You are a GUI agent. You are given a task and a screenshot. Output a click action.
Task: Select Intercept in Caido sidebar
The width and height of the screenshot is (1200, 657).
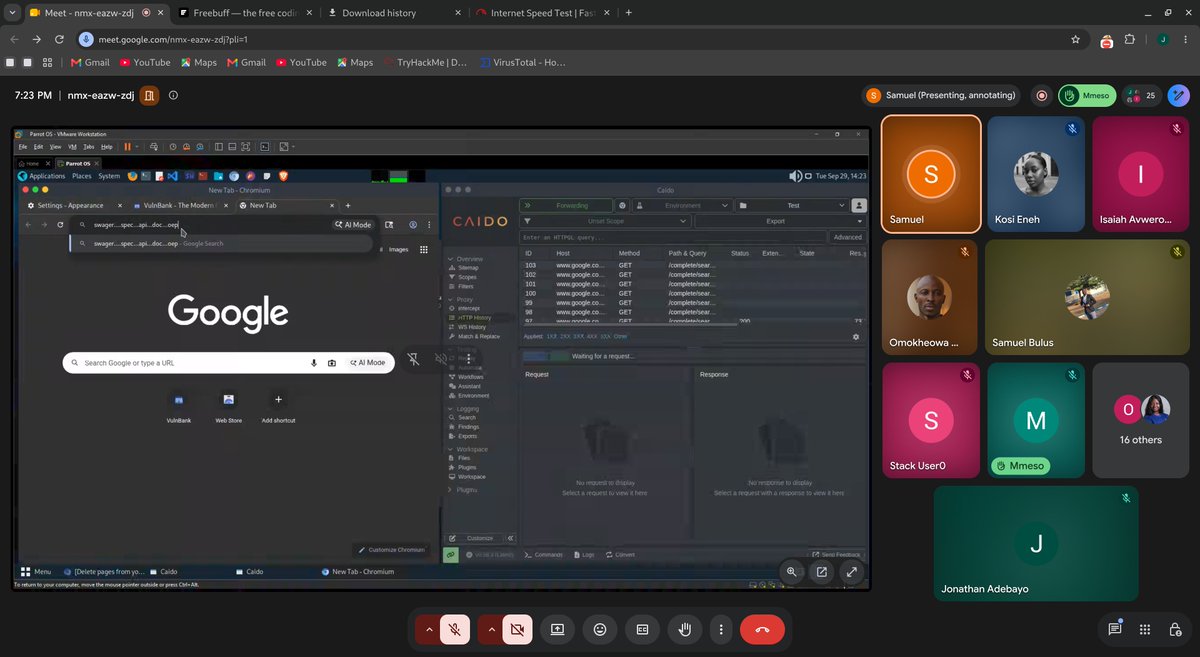(468, 308)
